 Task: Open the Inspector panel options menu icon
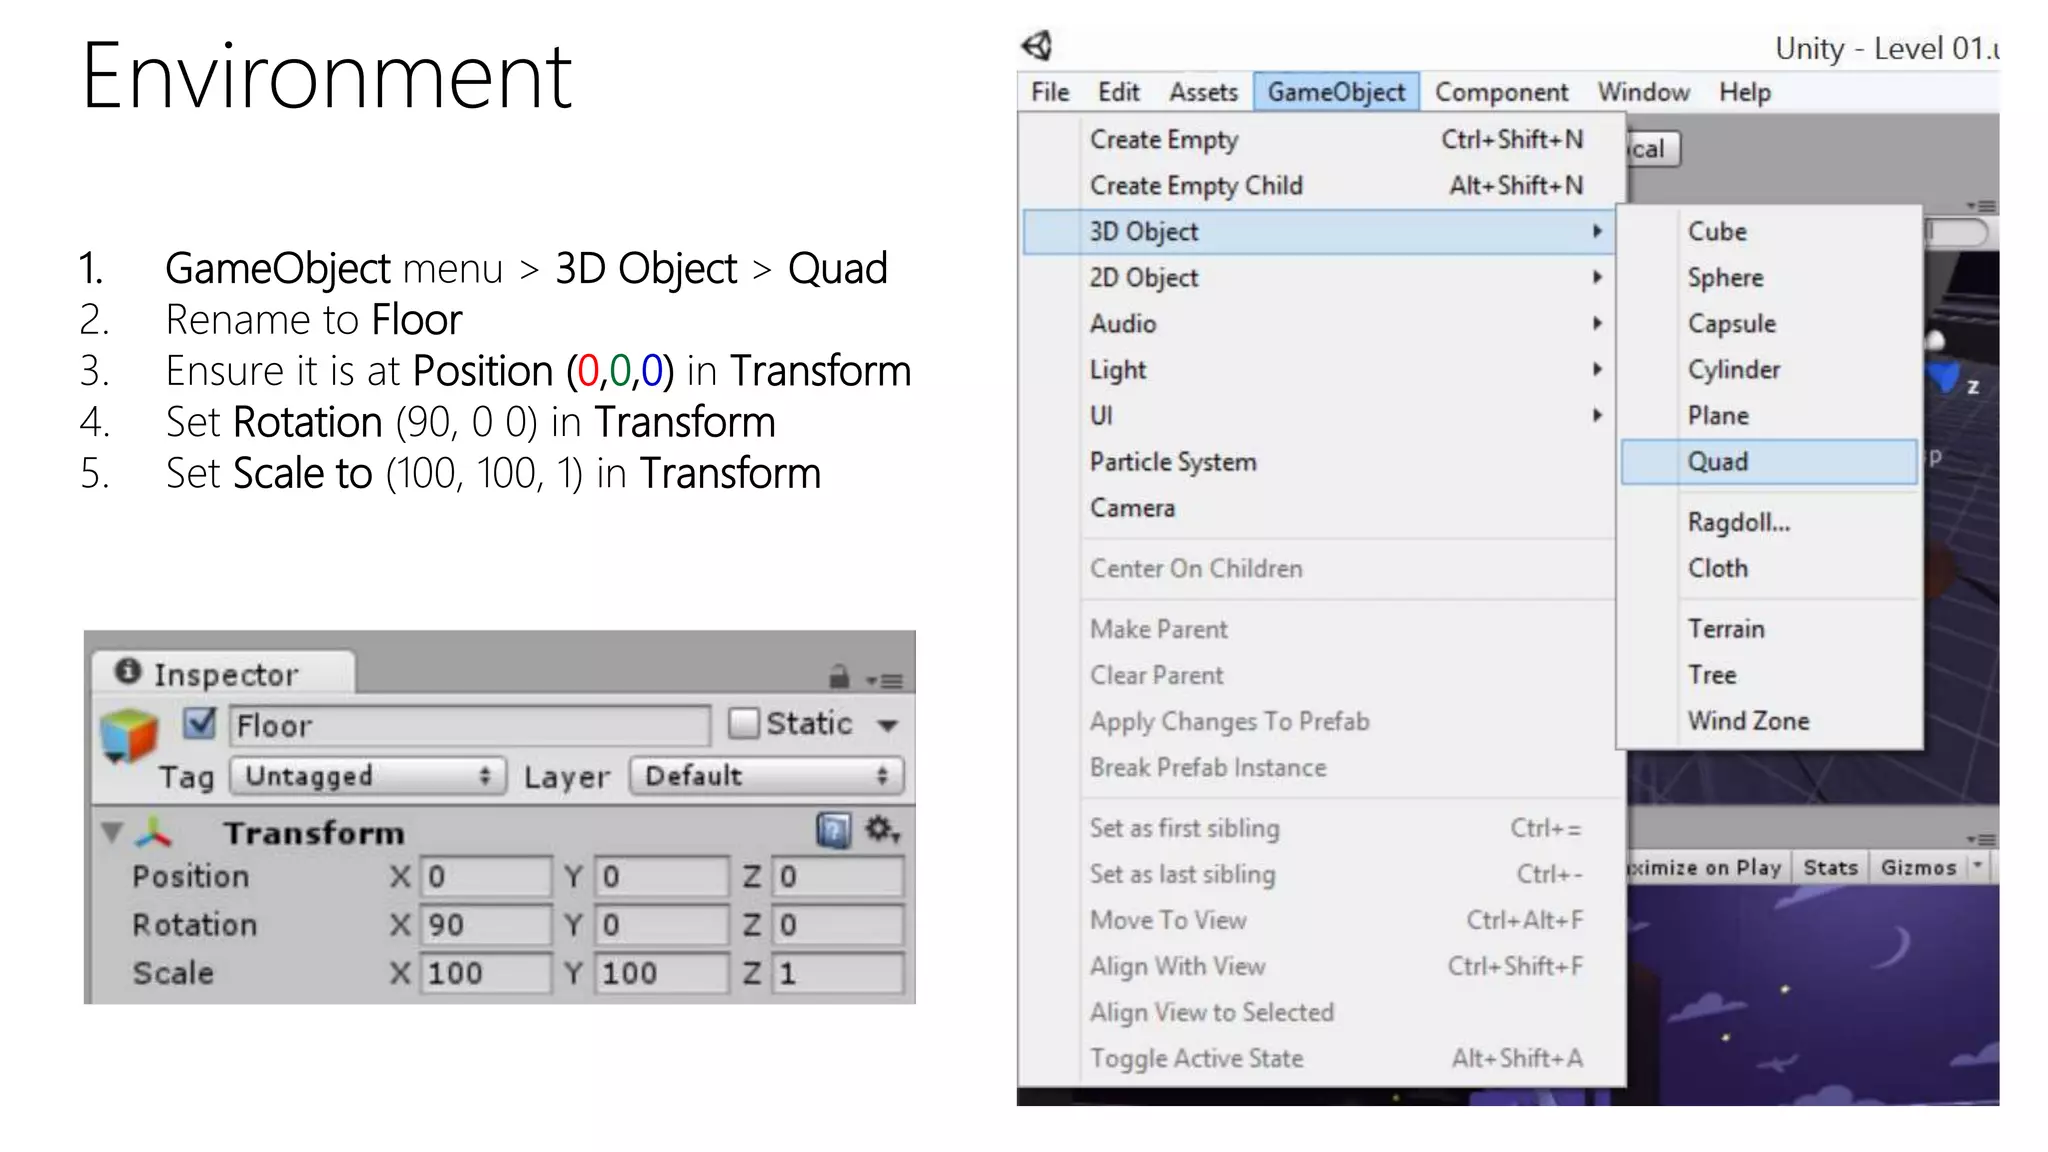885,680
